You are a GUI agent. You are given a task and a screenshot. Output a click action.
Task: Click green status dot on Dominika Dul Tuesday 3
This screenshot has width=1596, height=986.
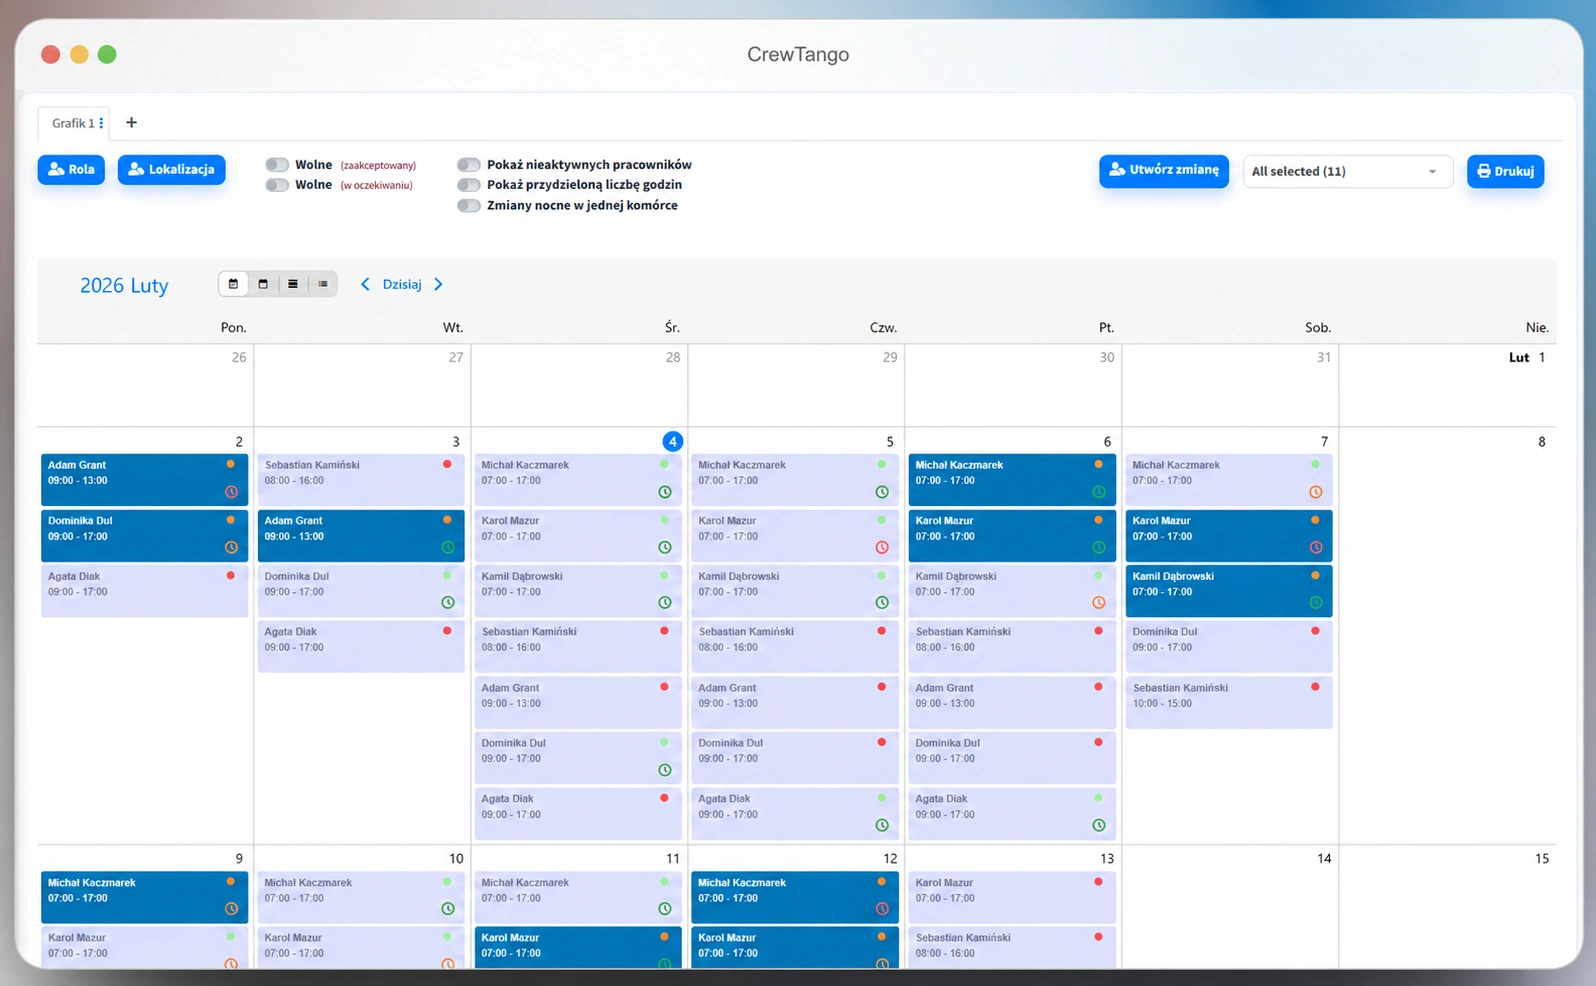point(447,575)
